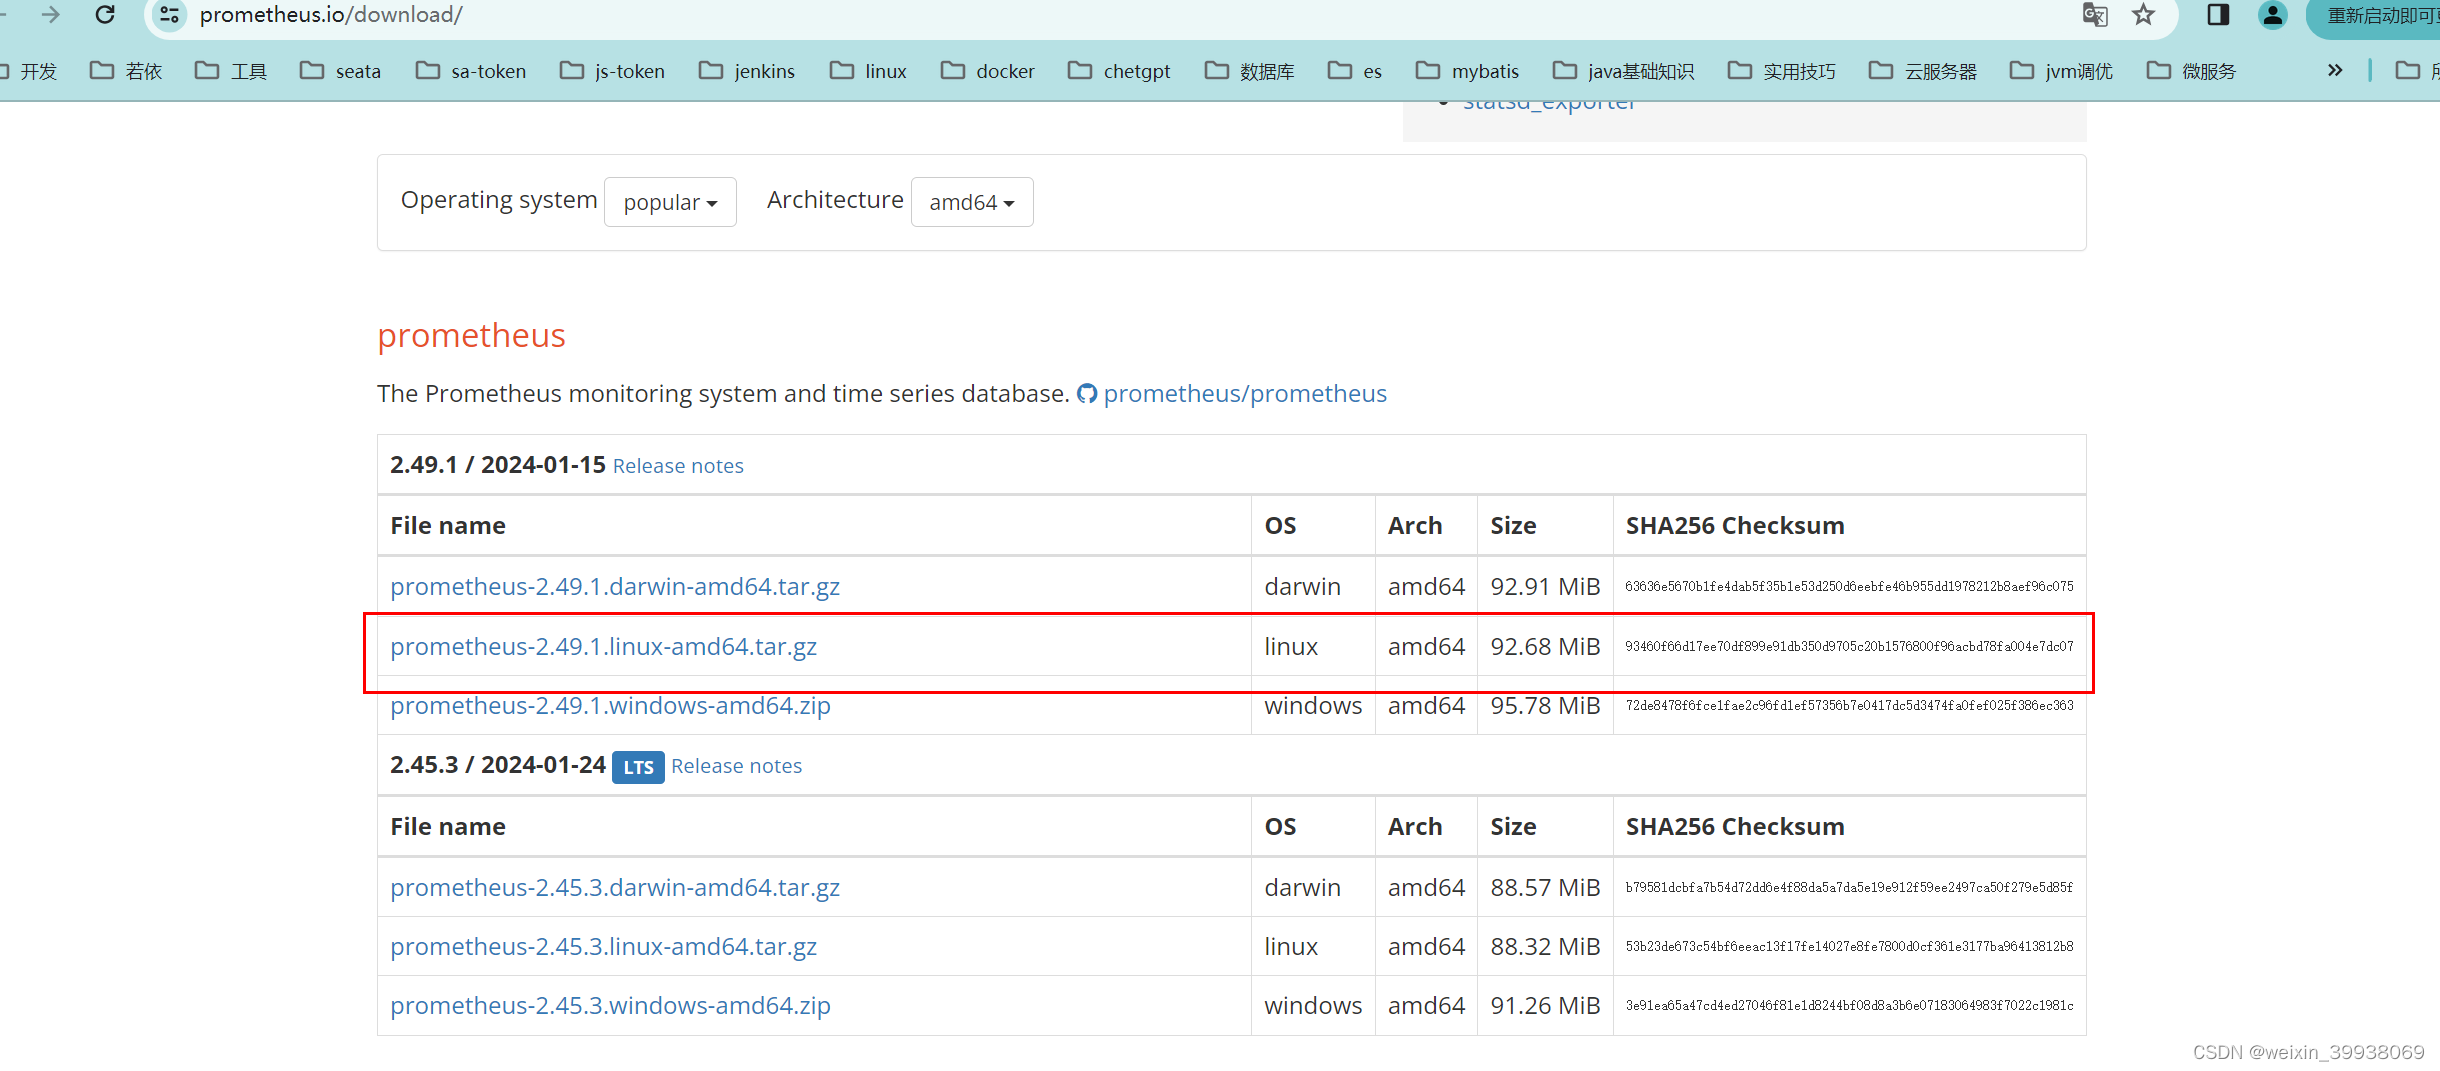Click the forward navigation arrow
The width and height of the screenshot is (2440, 1071).
click(50, 15)
